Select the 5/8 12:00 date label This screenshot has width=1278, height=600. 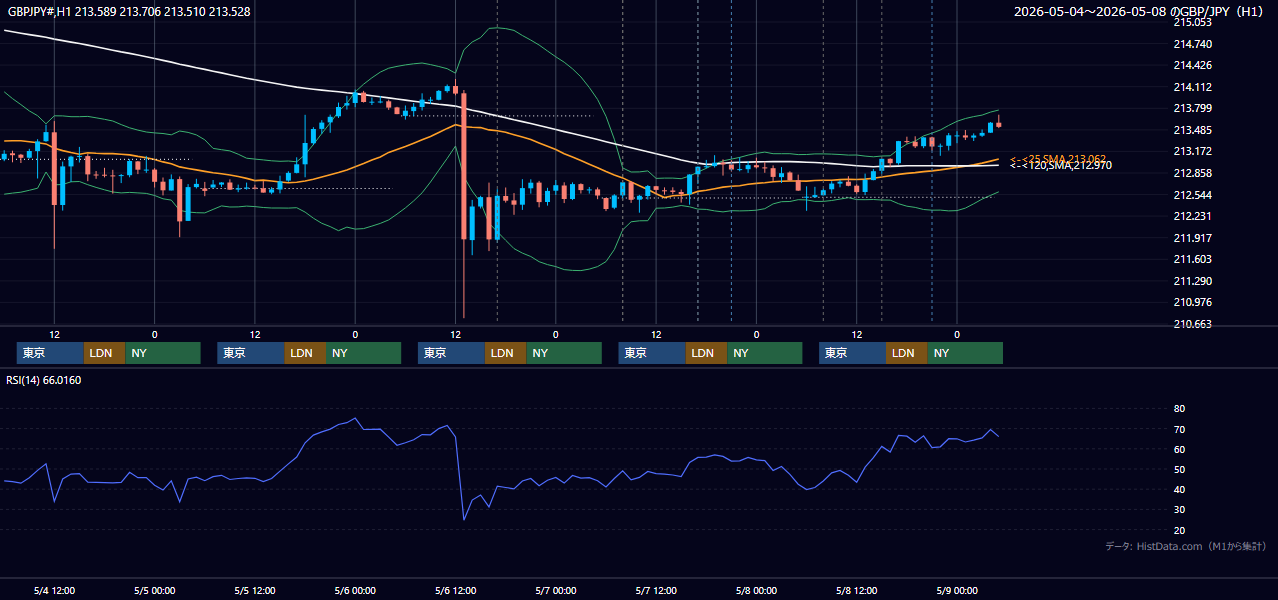coord(856,590)
